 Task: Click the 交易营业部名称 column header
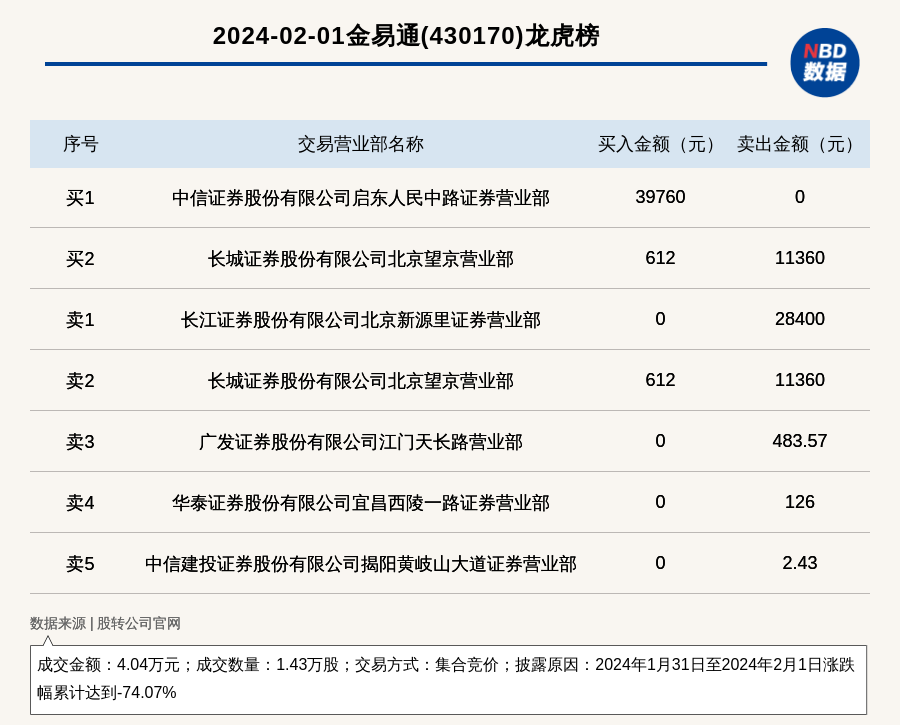point(360,144)
